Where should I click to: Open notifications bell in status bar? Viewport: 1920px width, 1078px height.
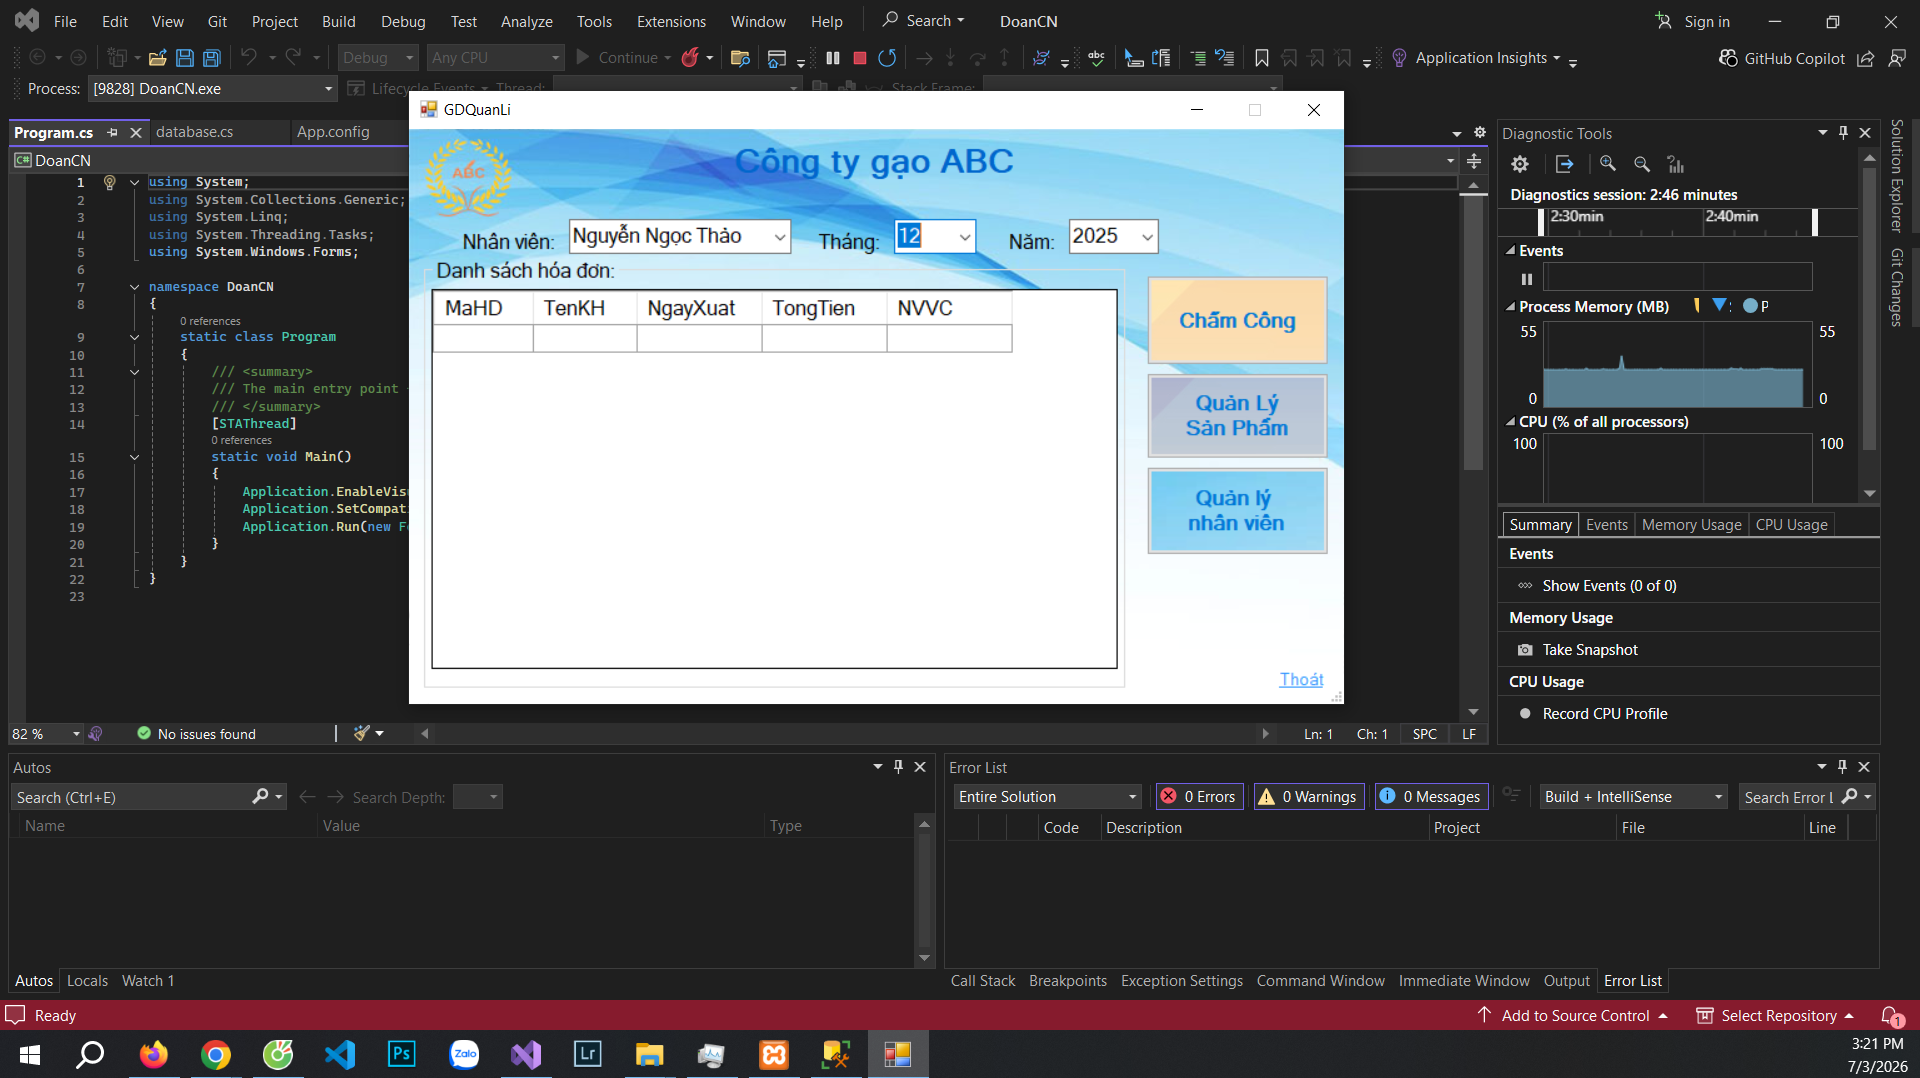tap(1891, 1016)
